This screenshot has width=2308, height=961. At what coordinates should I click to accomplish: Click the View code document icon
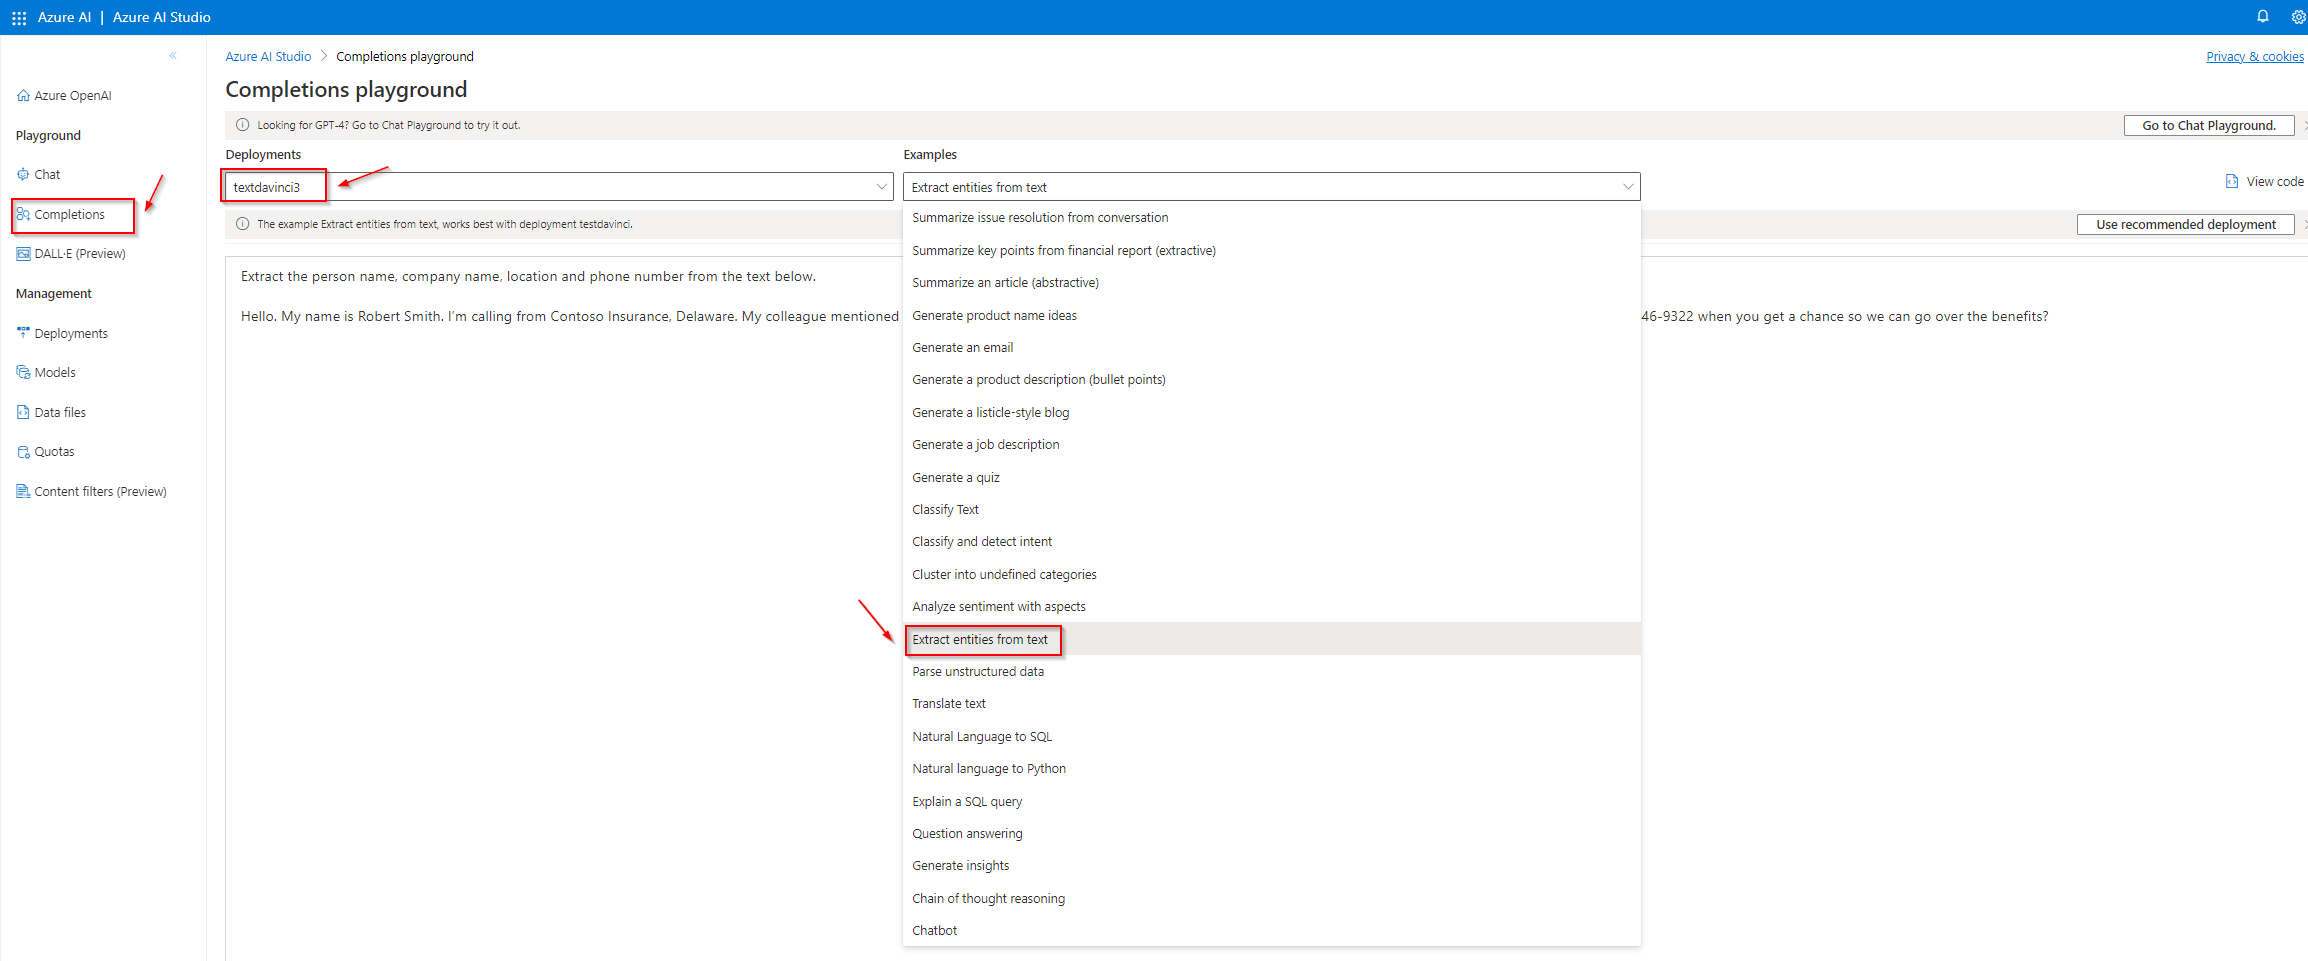click(x=2231, y=181)
